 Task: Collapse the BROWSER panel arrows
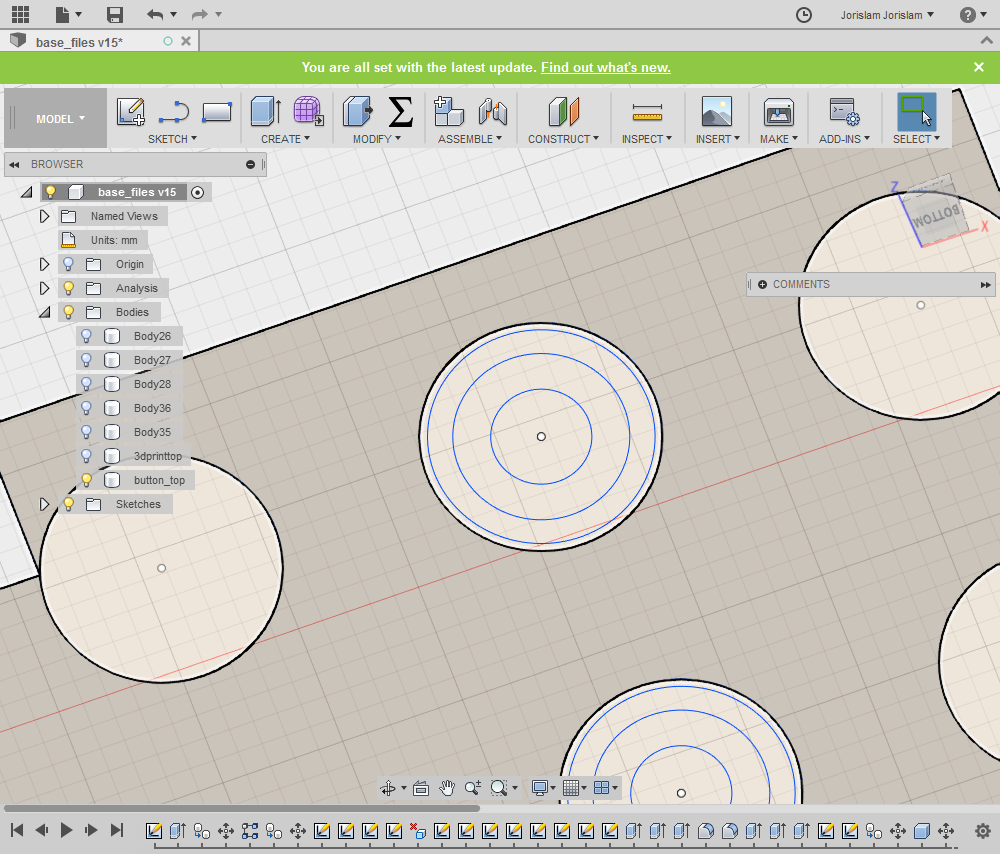tap(14, 165)
